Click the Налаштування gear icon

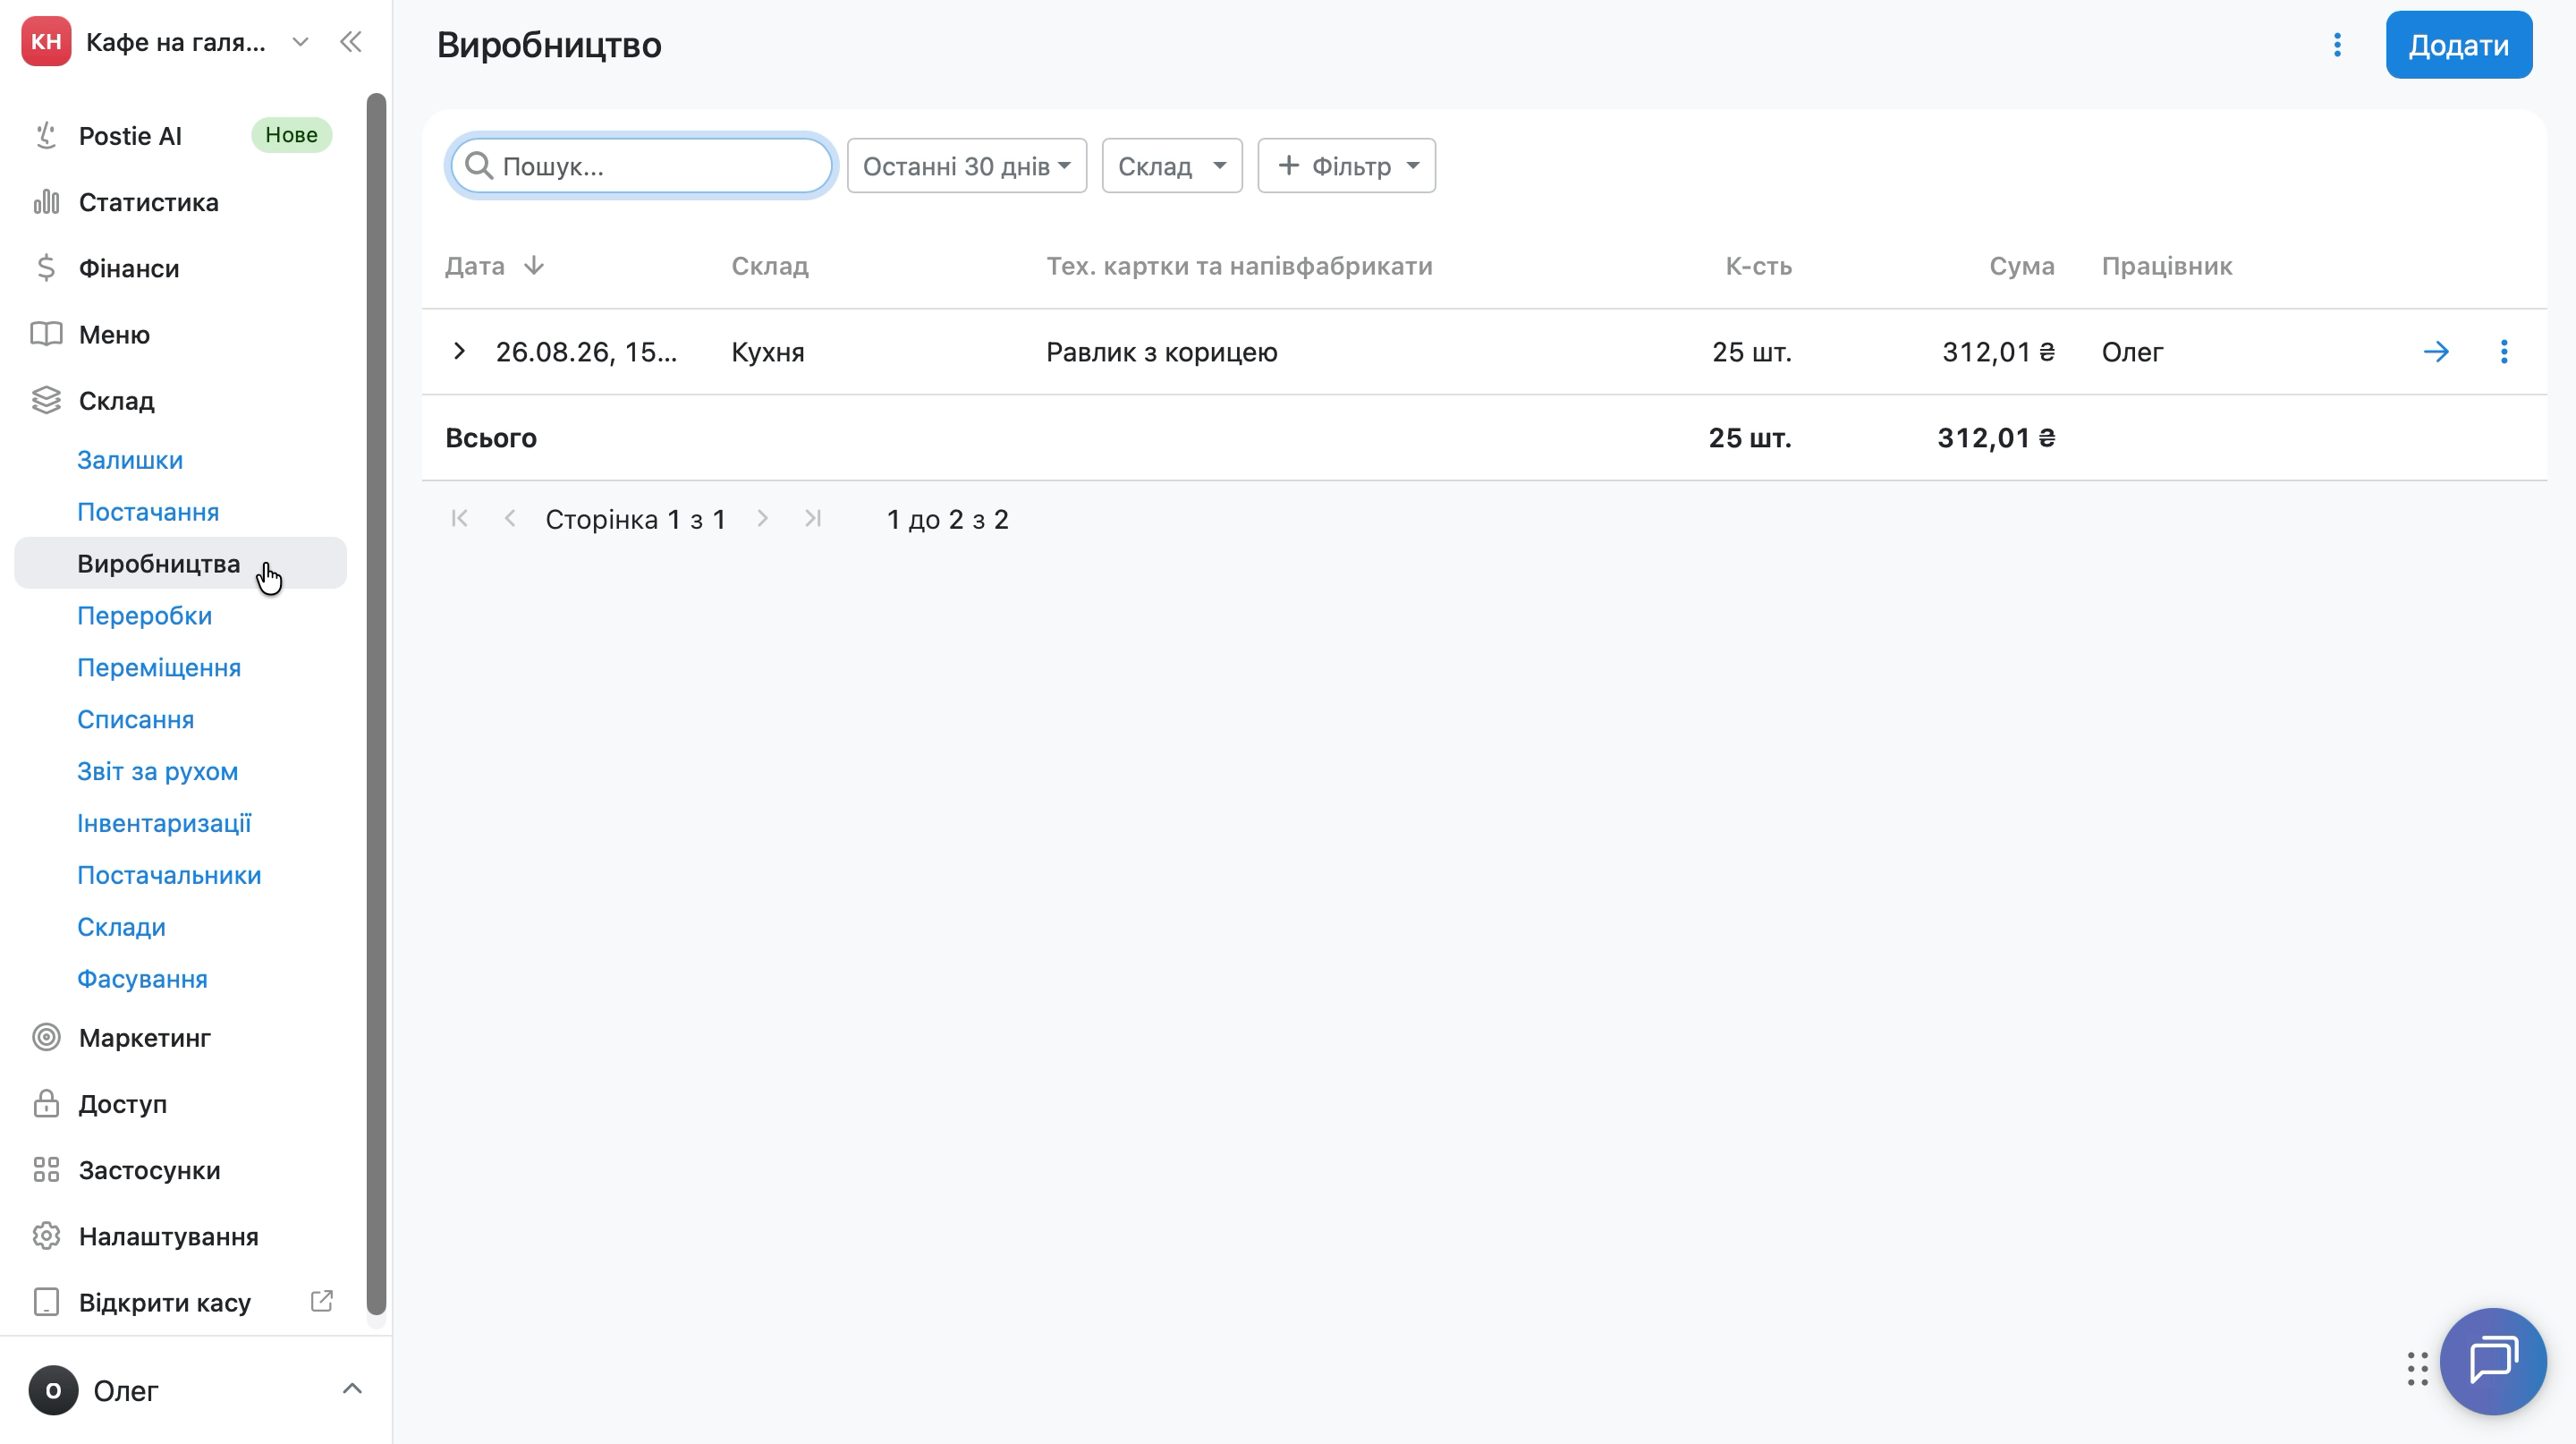46,1236
